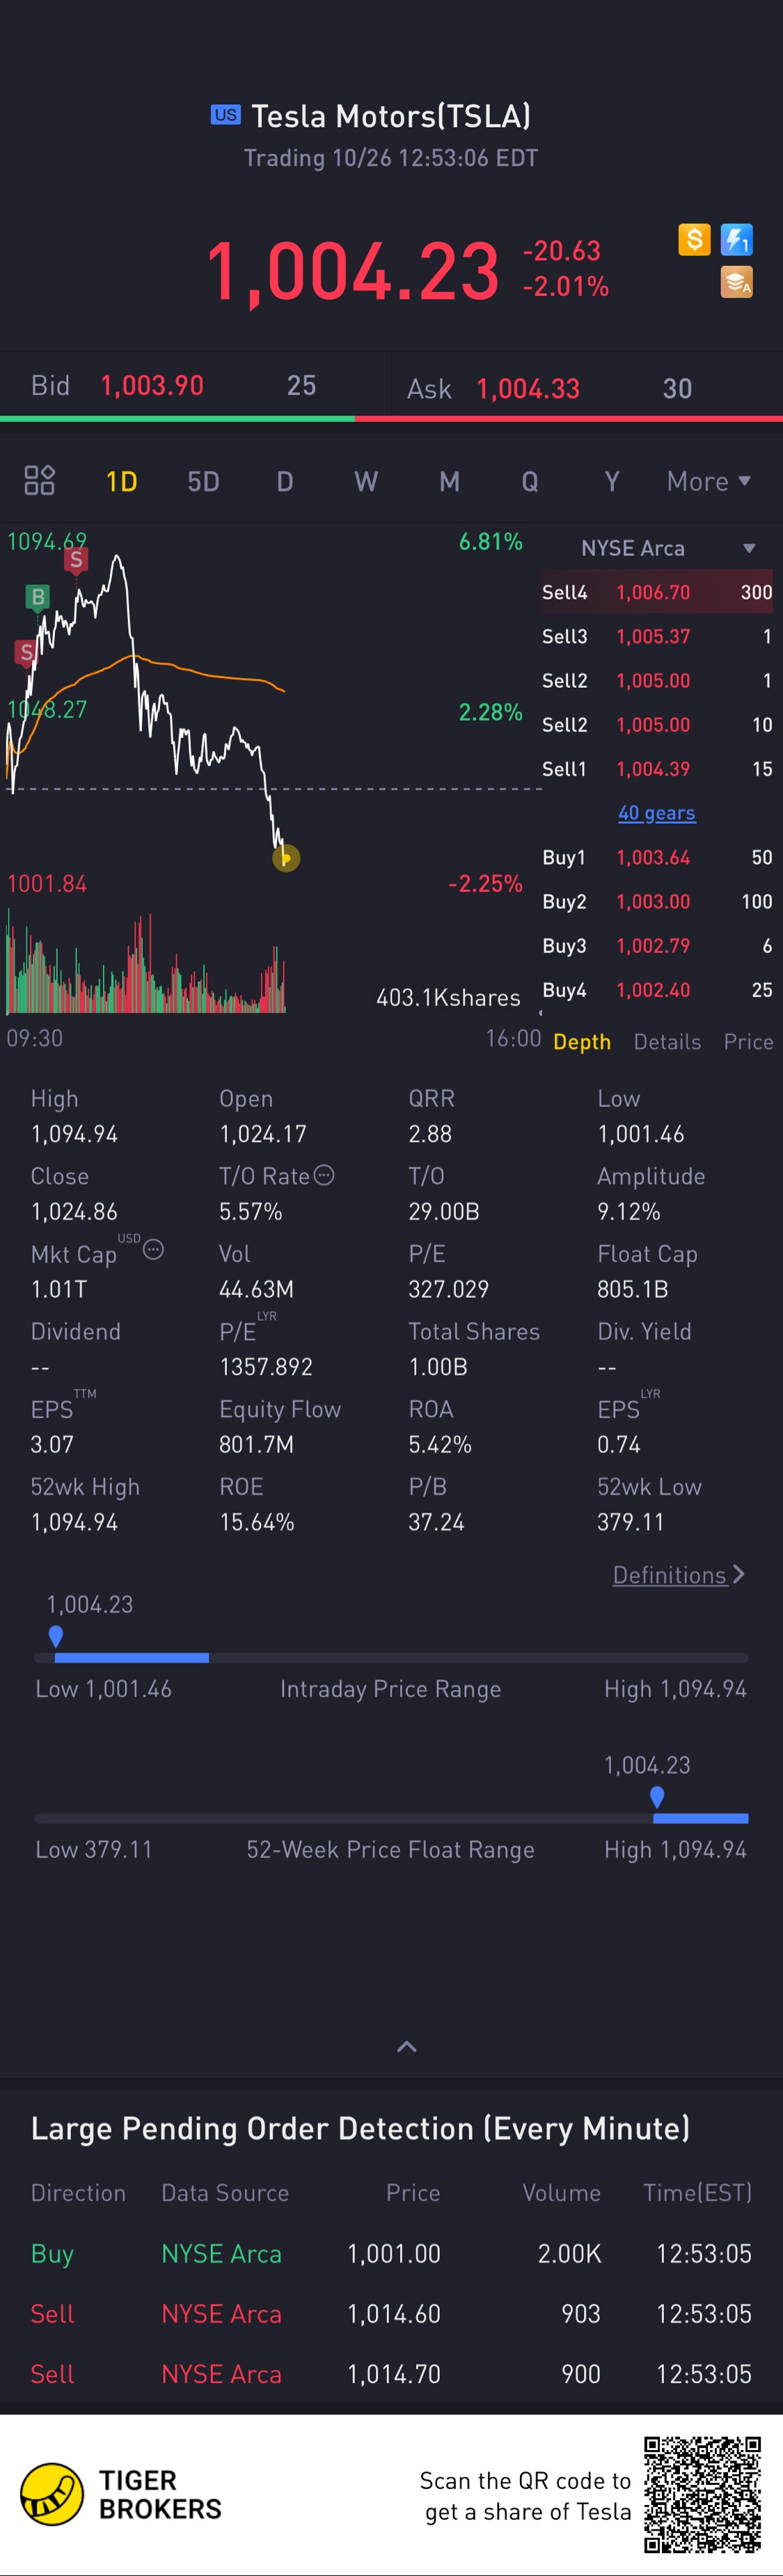Tap the blue lightning bolt badge

pos(737,239)
